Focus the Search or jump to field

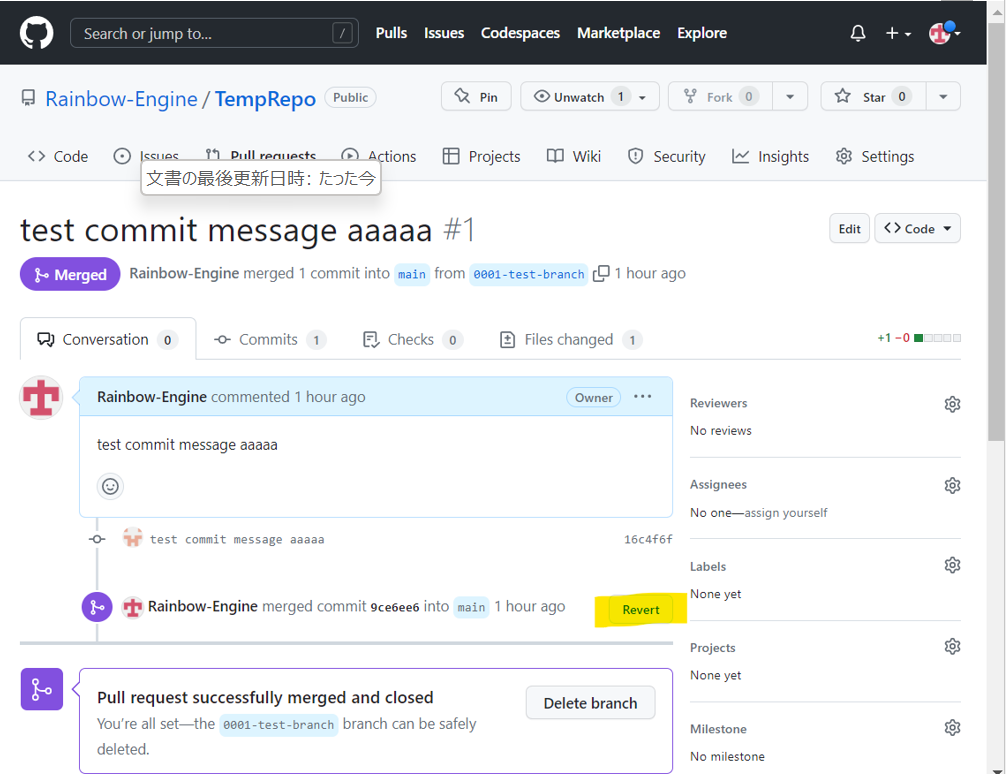[214, 33]
